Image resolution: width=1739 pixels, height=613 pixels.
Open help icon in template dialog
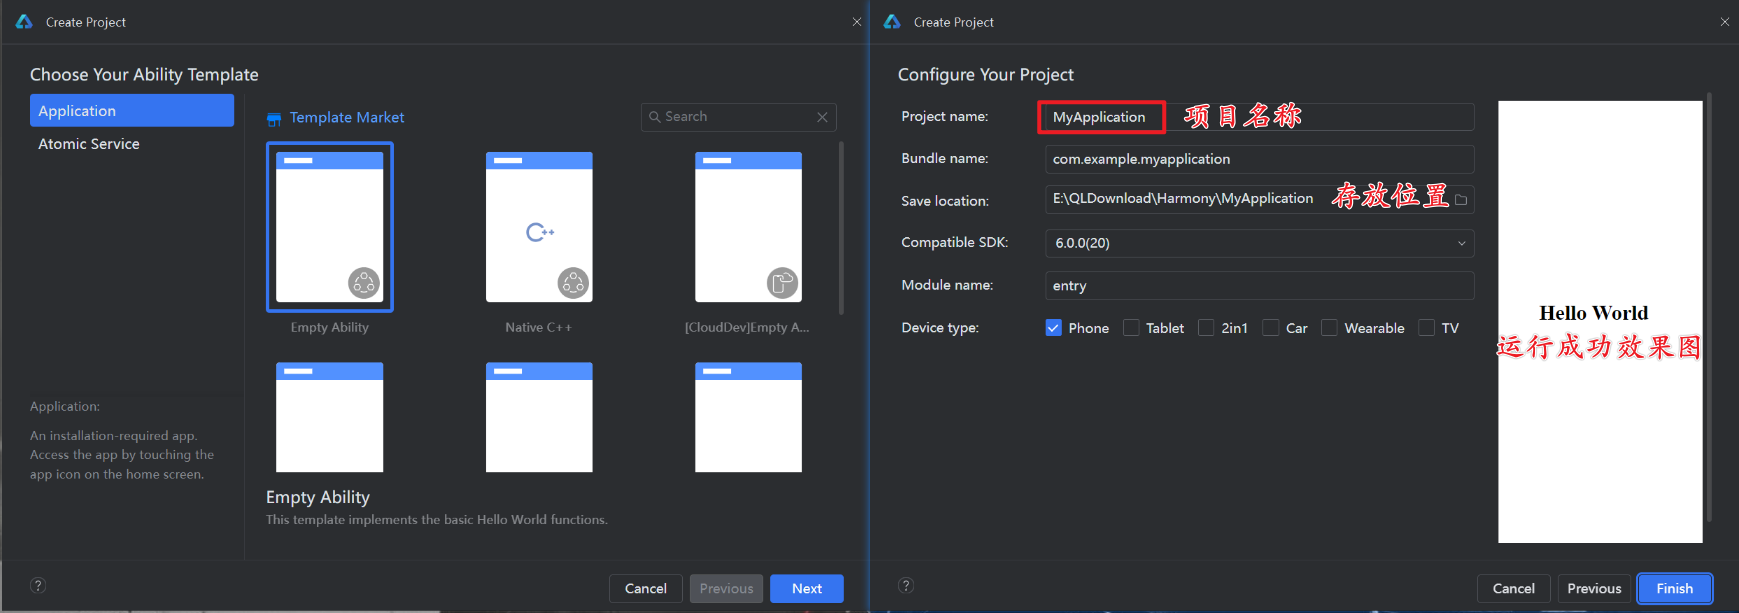pos(38,586)
